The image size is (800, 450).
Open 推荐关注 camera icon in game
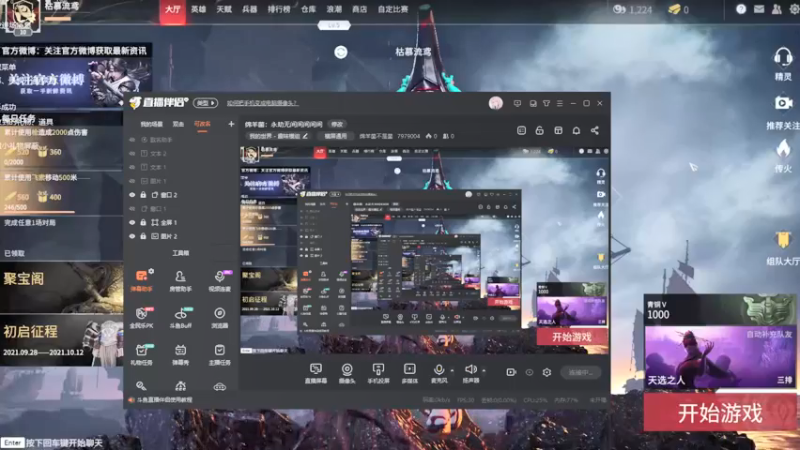pos(783,112)
